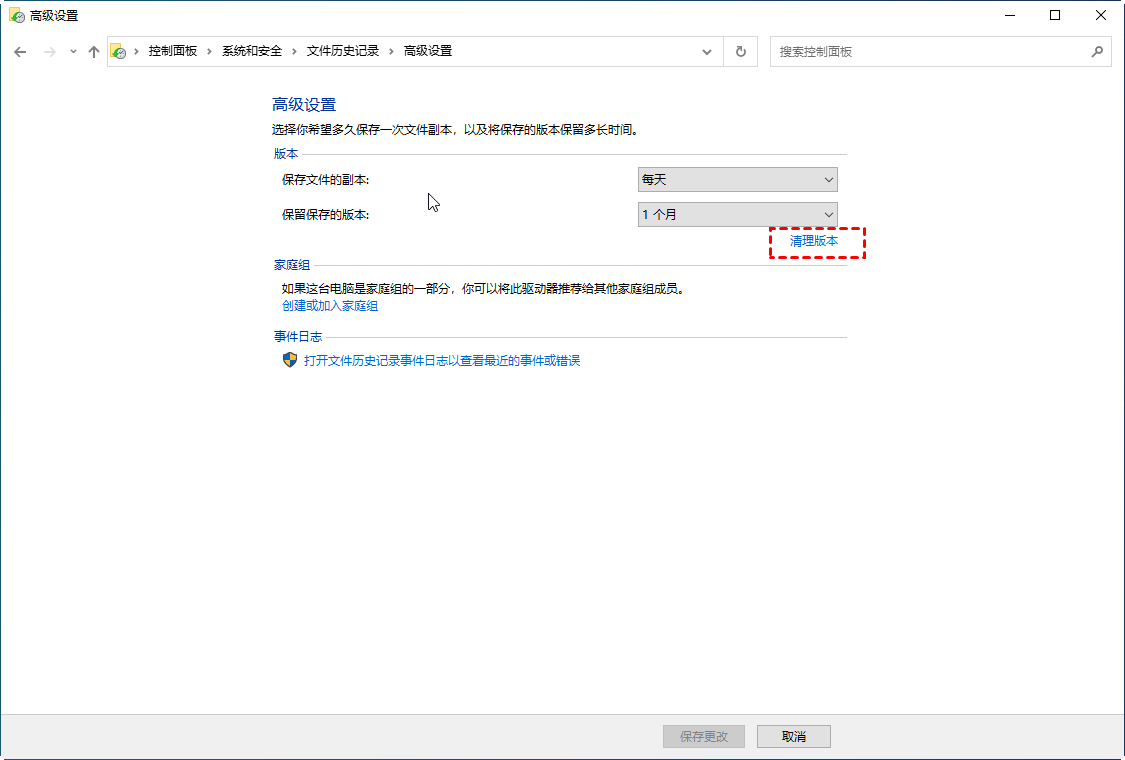
Task: Click the magnifier icon in search box
Action: pyautogui.click(x=1096, y=52)
